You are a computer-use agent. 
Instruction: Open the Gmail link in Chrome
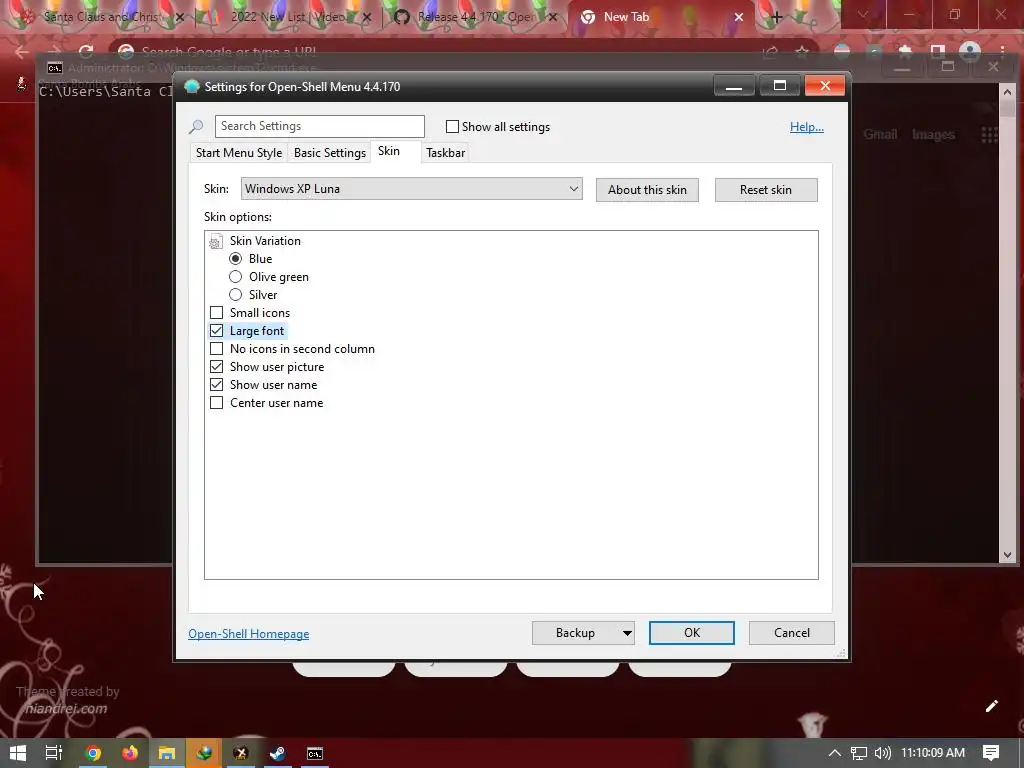point(880,135)
